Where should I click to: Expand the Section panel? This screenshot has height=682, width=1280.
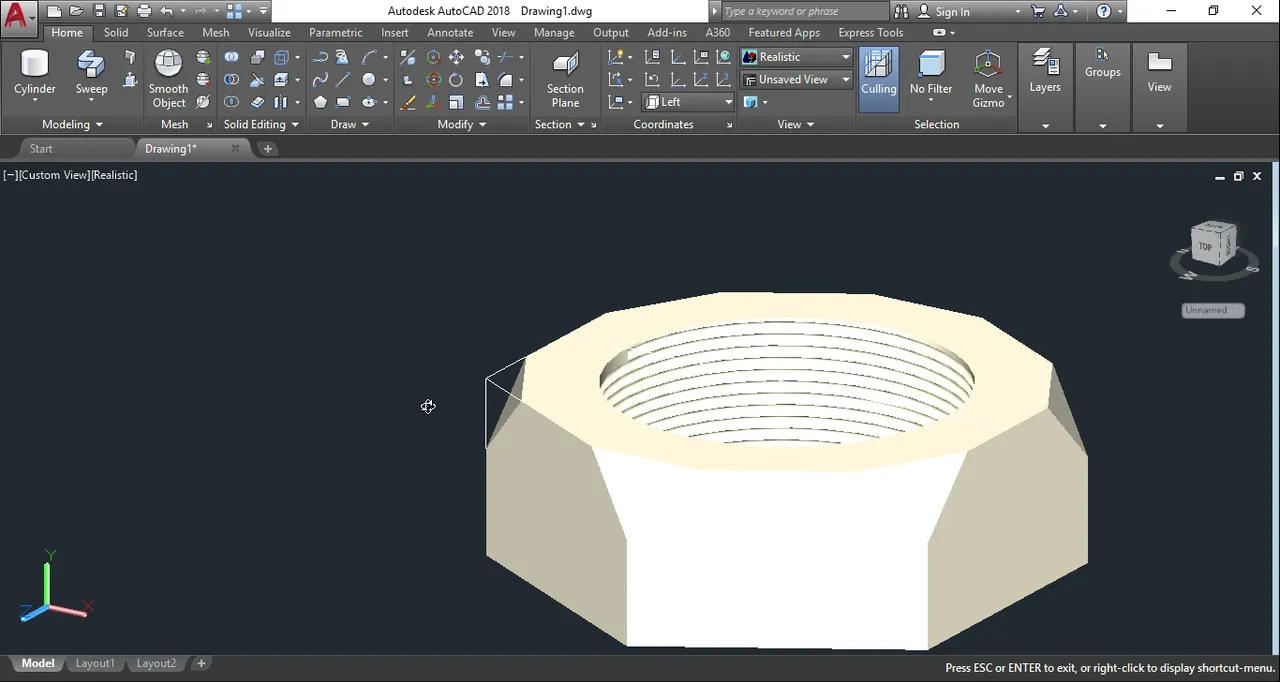559,124
